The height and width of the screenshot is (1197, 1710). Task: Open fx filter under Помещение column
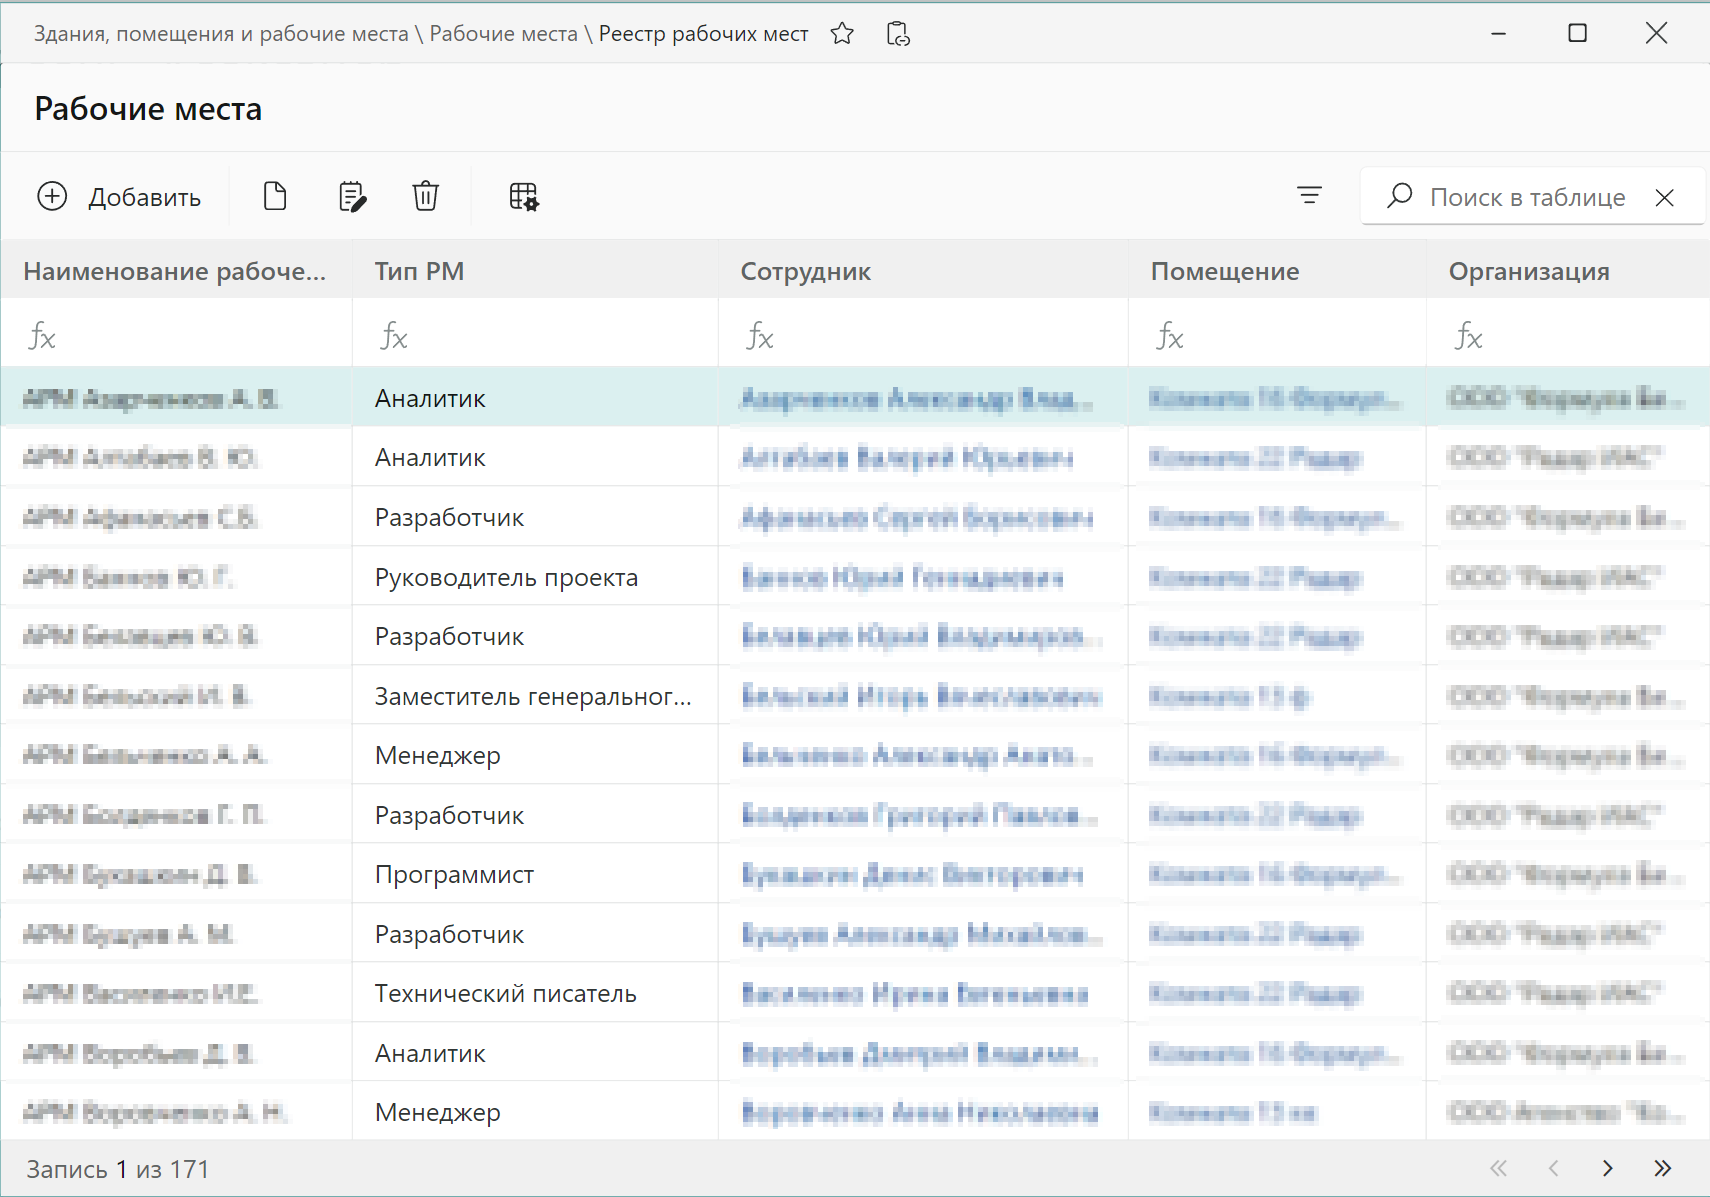[x=1169, y=337]
